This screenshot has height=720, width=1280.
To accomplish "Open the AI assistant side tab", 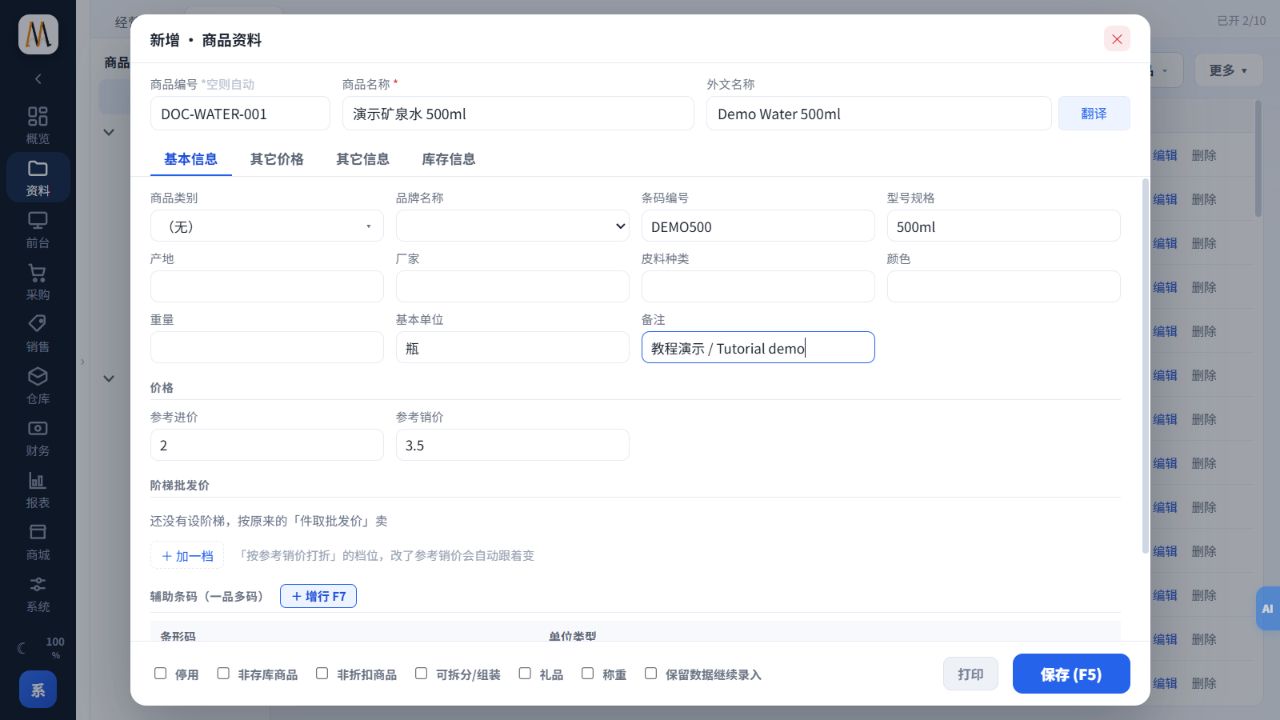I will [x=1267, y=608].
